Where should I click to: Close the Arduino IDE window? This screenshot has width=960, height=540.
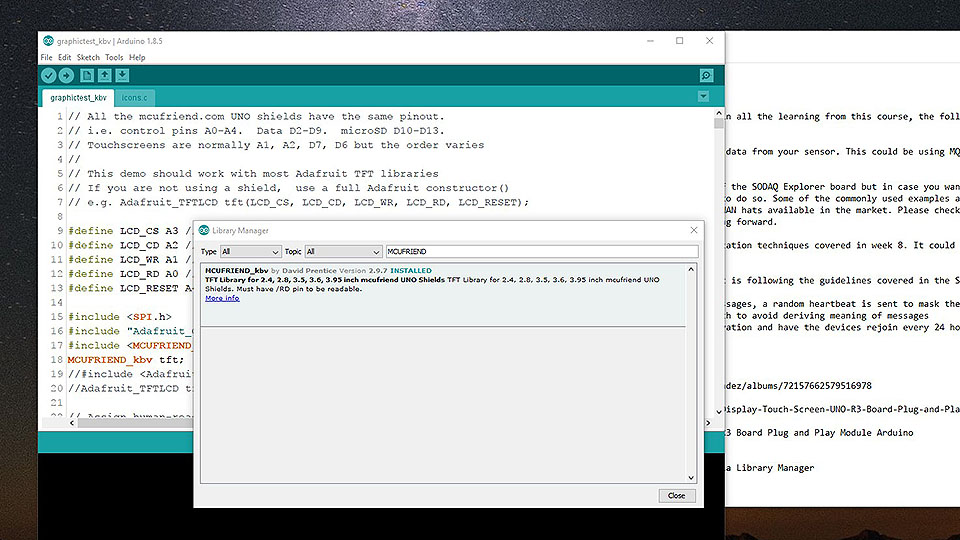709,41
